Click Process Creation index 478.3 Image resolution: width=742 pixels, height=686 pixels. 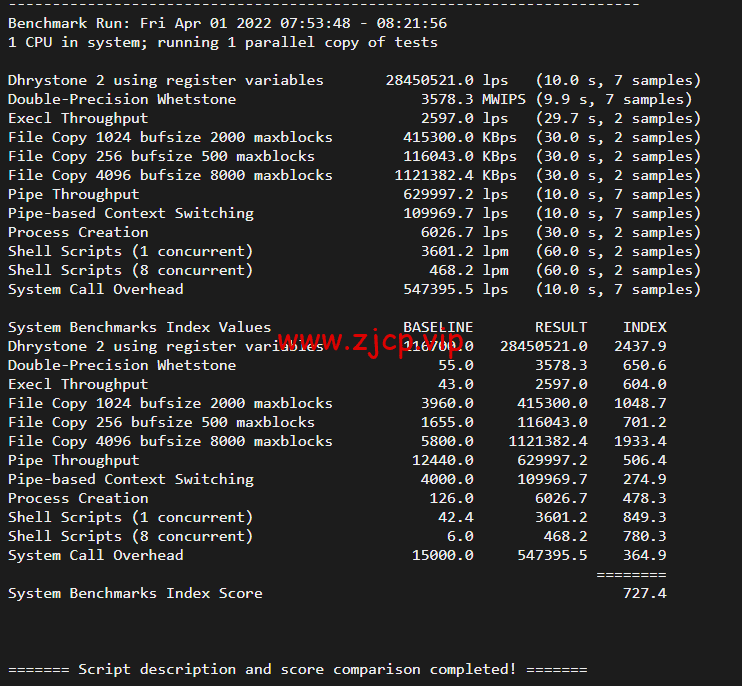pos(645,498)
